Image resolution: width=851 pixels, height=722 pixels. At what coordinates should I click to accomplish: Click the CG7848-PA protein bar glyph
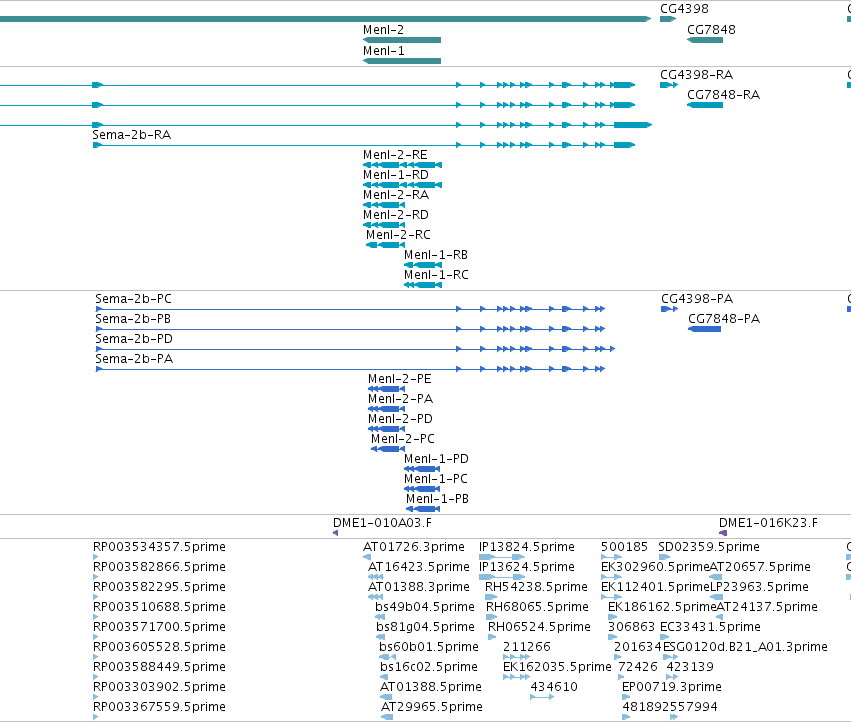(x=704, y=329)
